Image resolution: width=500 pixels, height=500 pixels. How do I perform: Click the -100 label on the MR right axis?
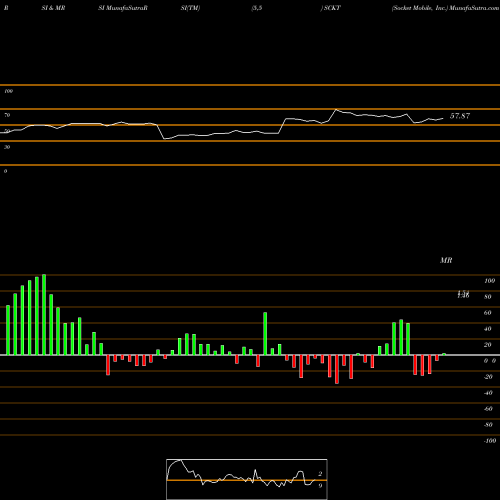click(x=490, y=441)
